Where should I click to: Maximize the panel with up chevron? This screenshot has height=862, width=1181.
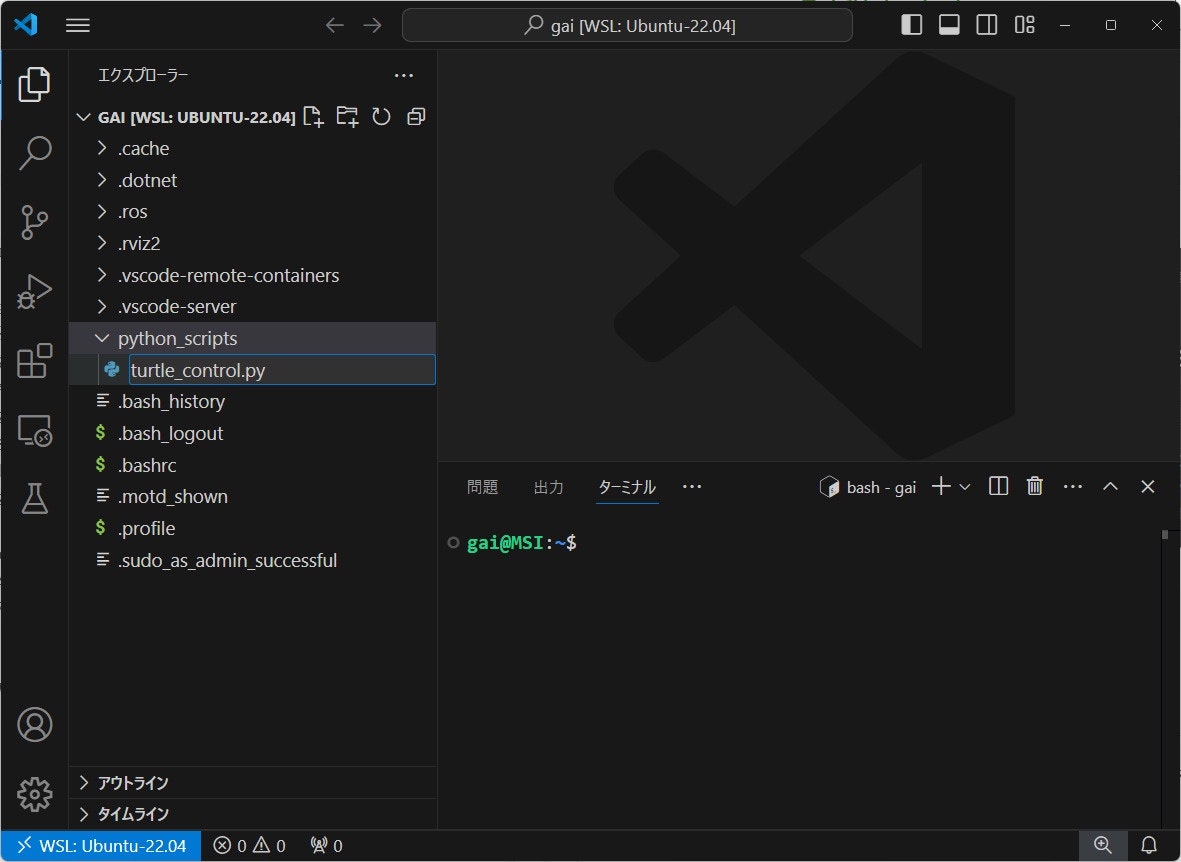1110,487
